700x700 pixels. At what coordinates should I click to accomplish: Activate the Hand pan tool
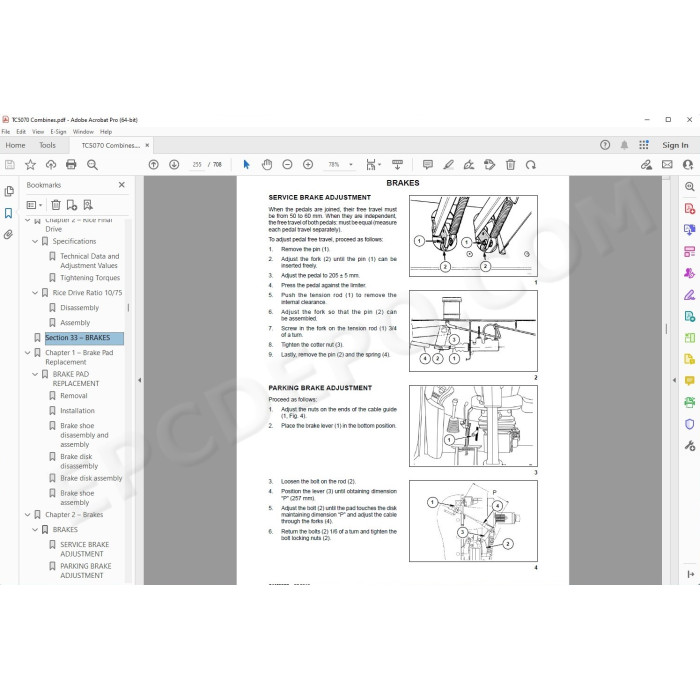coord(267,165)
